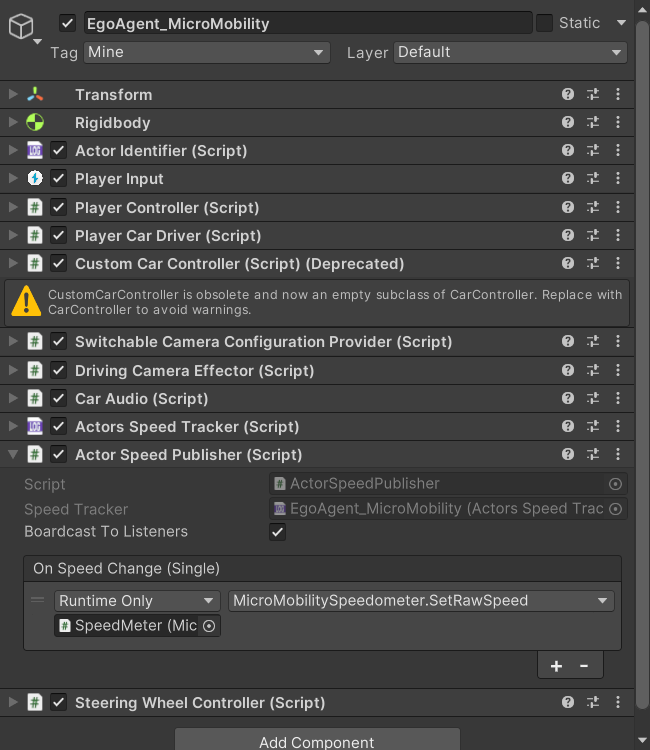
Task: Open help for the Transform component
Action: pos(568,94)
